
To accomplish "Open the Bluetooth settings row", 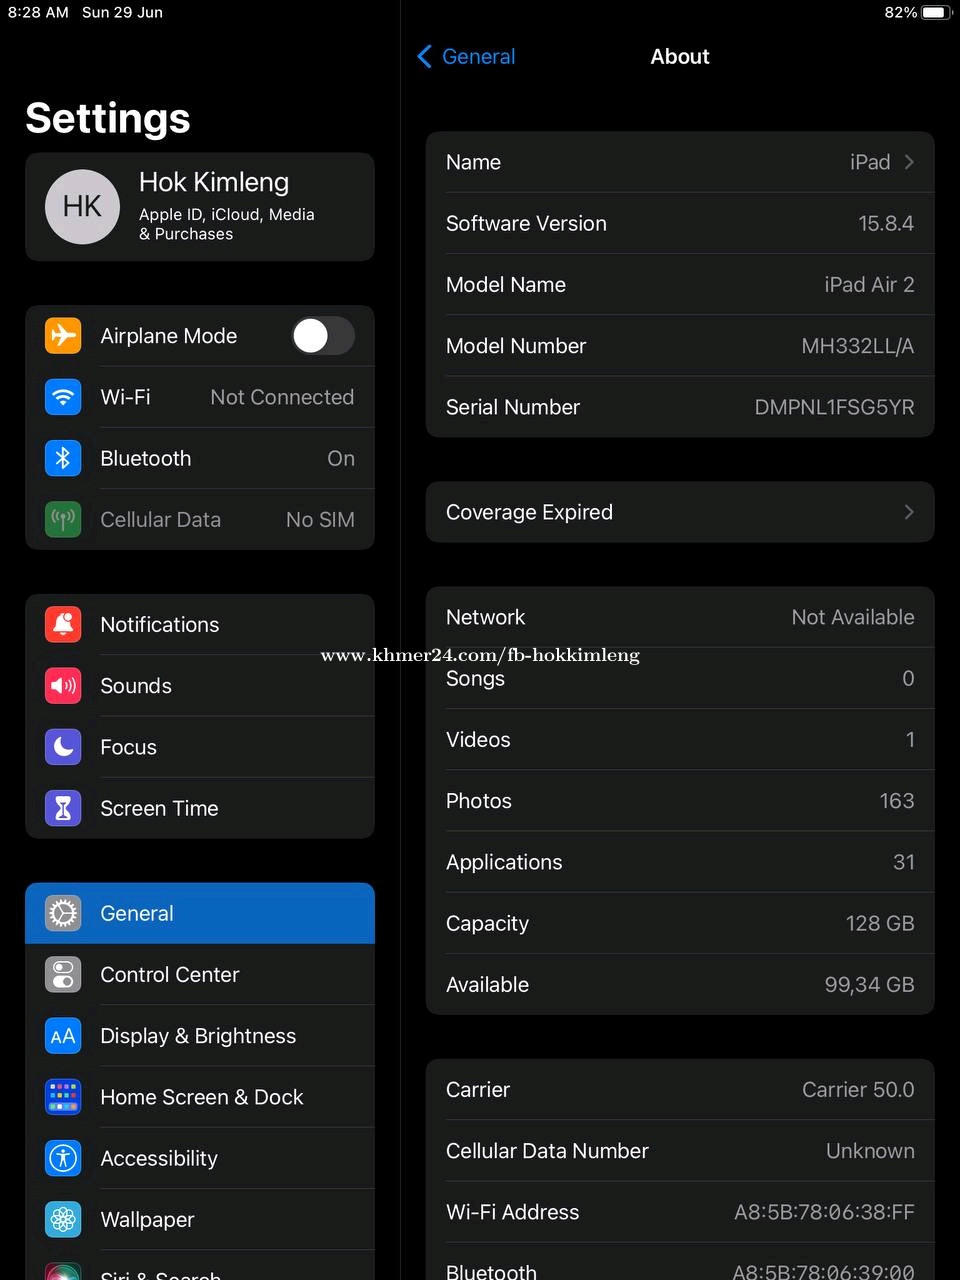I will [x=200, y=458].
